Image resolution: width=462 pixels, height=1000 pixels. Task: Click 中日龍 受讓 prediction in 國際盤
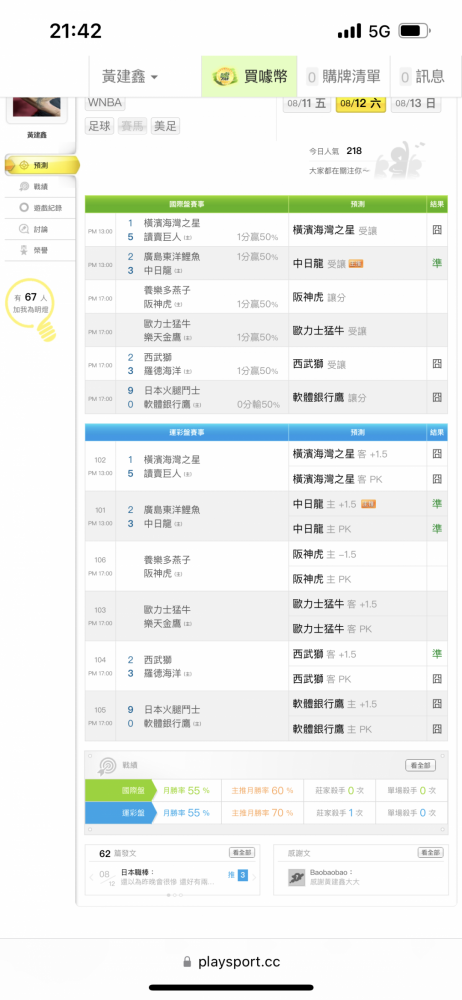(318, 263)
